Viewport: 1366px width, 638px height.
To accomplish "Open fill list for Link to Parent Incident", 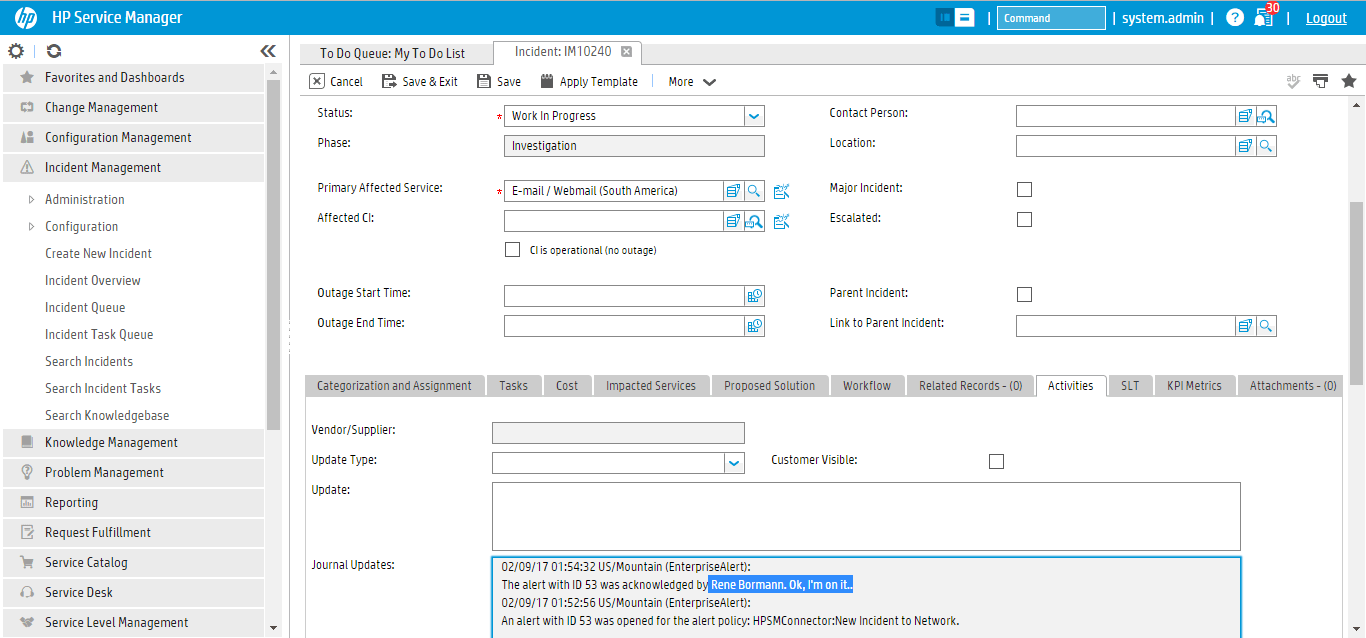I will tap(1246, 326).
